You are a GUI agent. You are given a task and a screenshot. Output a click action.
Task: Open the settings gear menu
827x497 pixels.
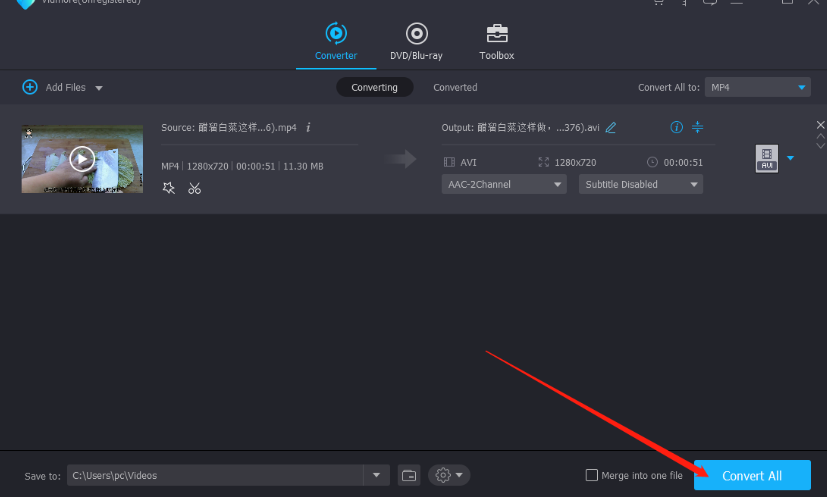(449, 475)
